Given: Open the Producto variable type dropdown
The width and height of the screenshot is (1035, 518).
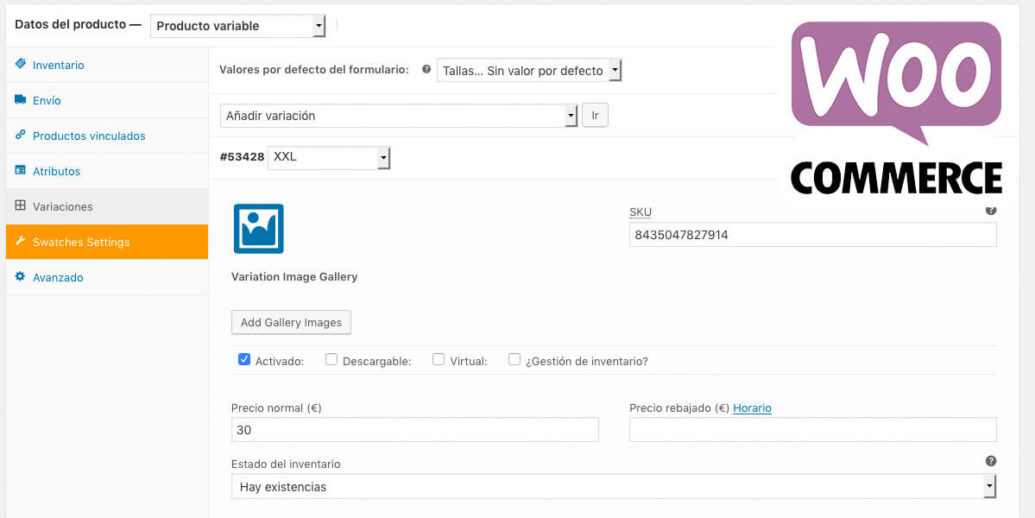Looking at the screenshot, I should (x=238, y=26).
